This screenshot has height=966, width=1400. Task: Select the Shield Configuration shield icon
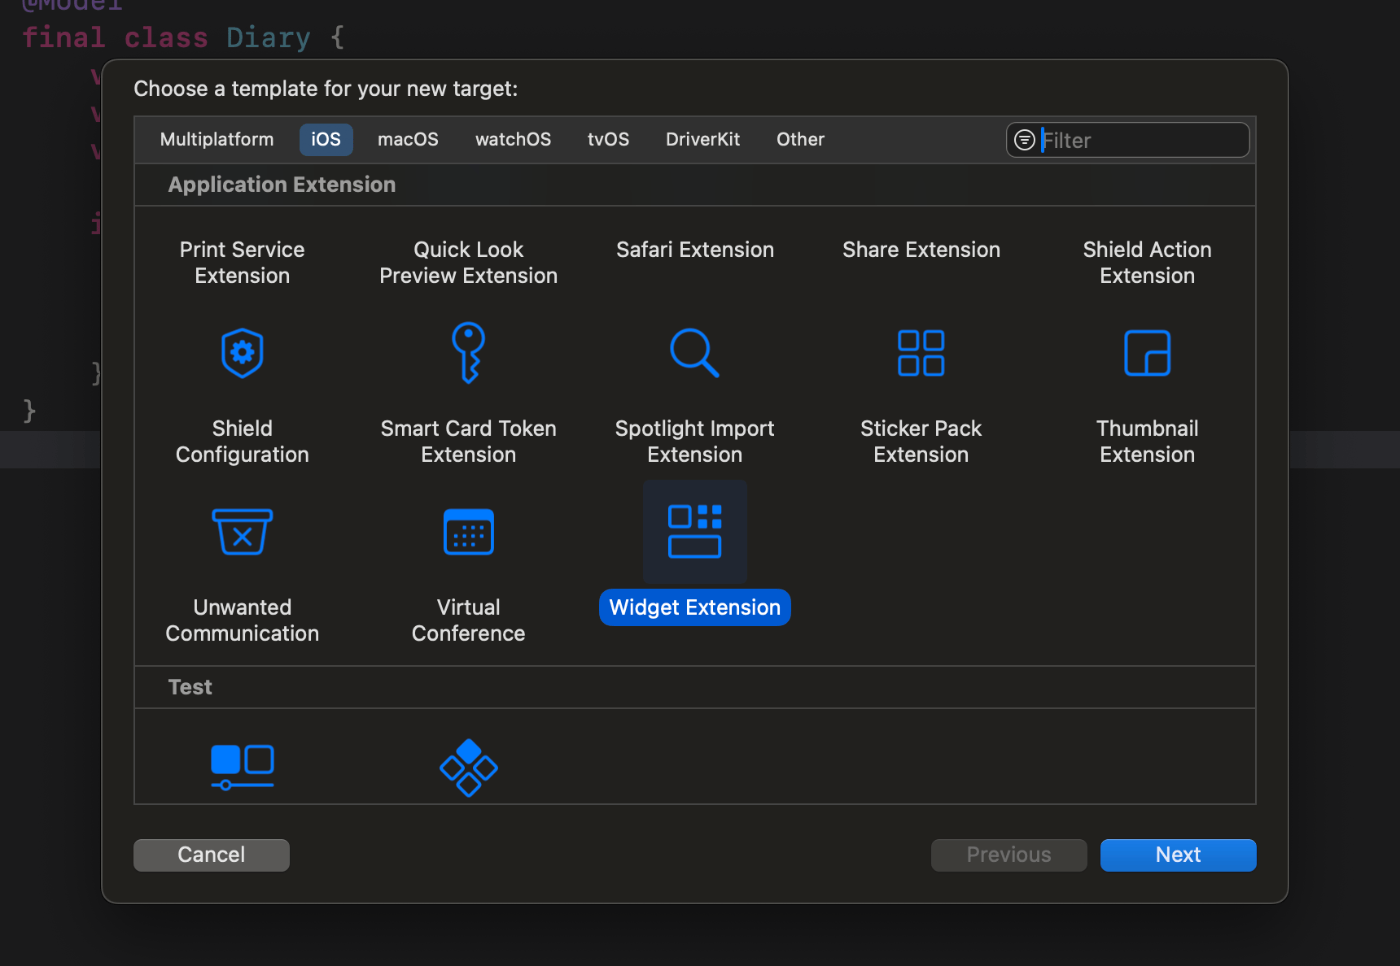pyautogui.click(x=242, y=353)
